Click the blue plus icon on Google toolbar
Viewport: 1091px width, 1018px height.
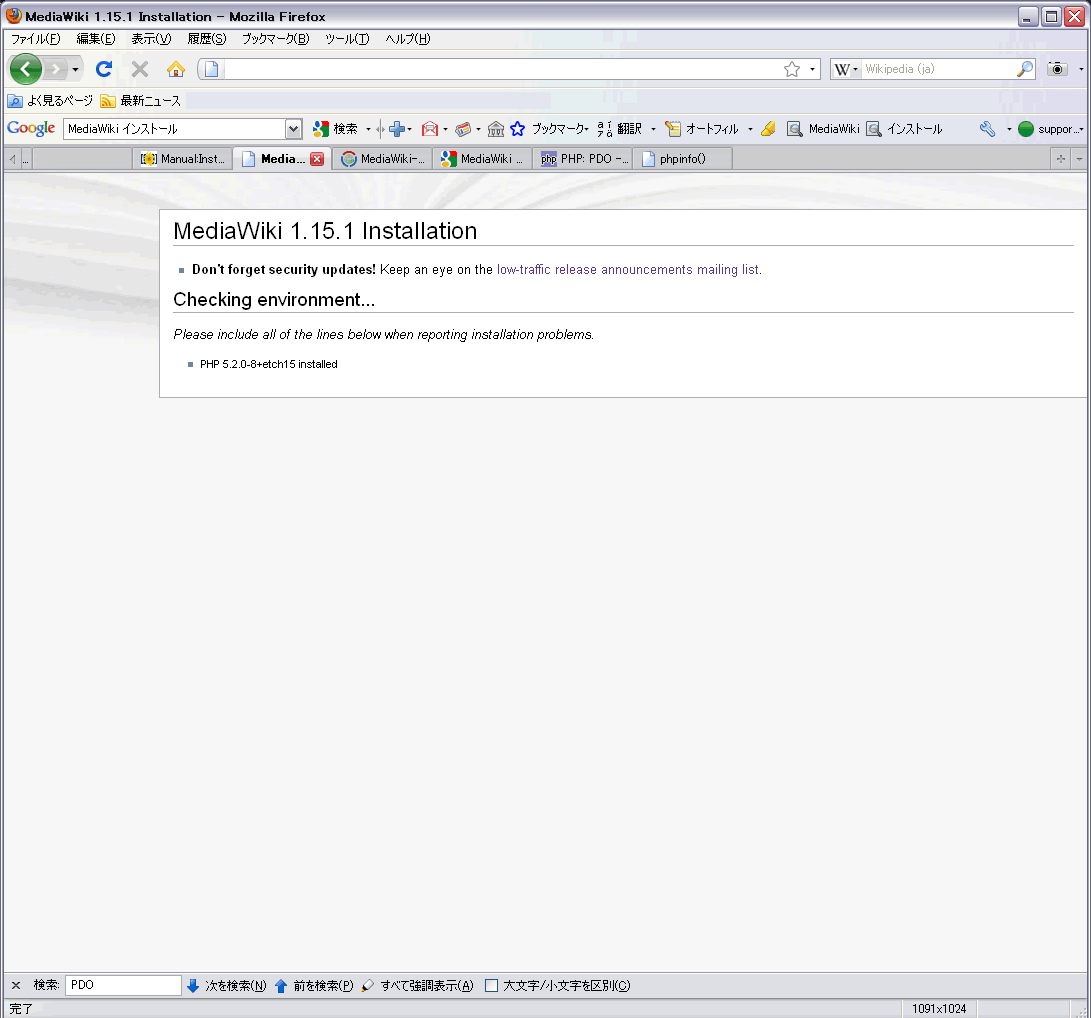[397, 129]
